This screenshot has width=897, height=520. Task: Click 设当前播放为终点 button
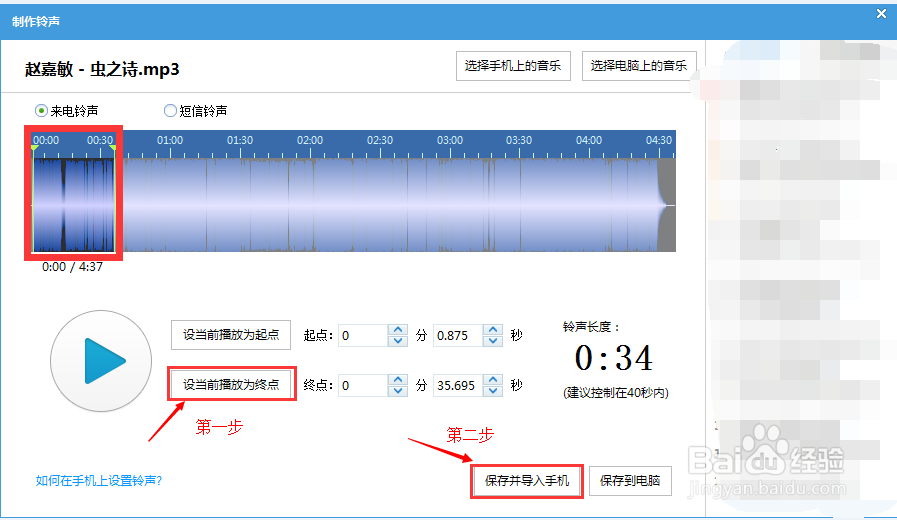tap(231, 384)
